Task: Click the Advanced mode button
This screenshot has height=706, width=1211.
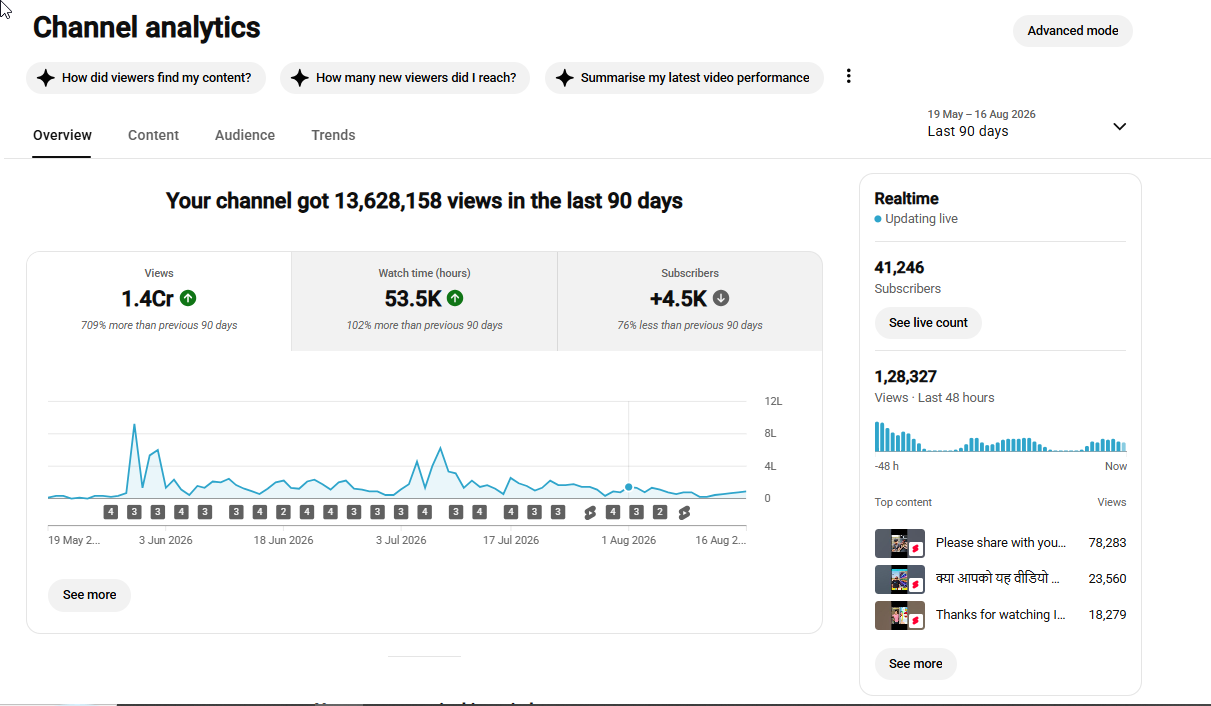Action: tap(1073, 31)
